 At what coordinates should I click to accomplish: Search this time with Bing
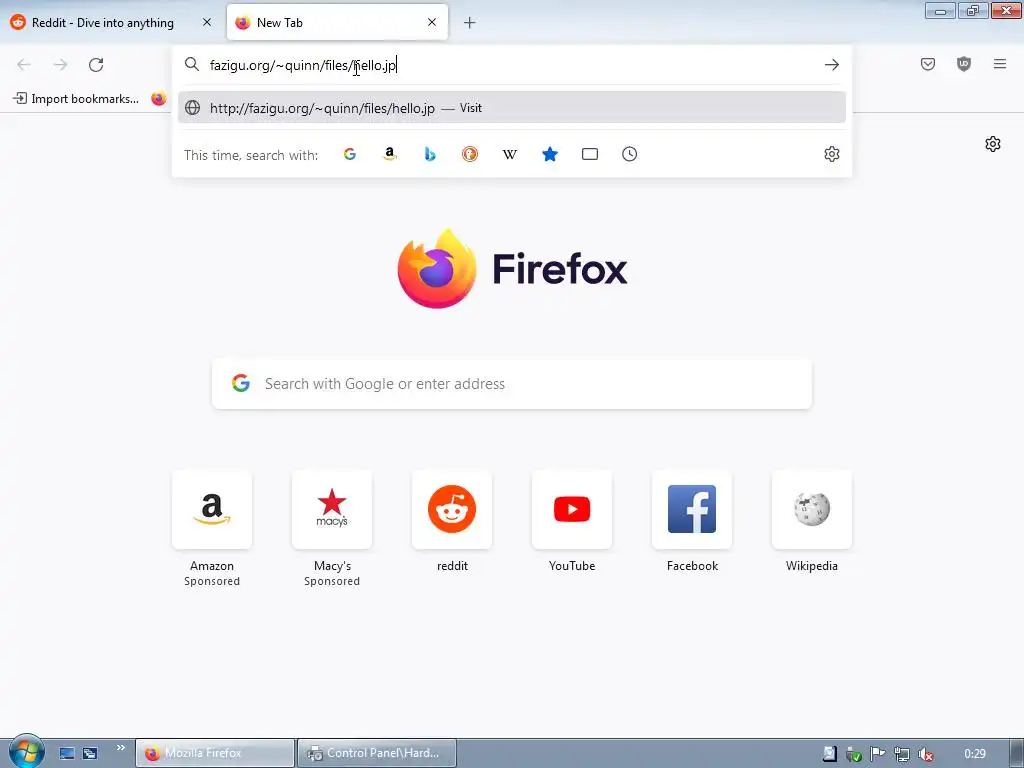[430, 154]
